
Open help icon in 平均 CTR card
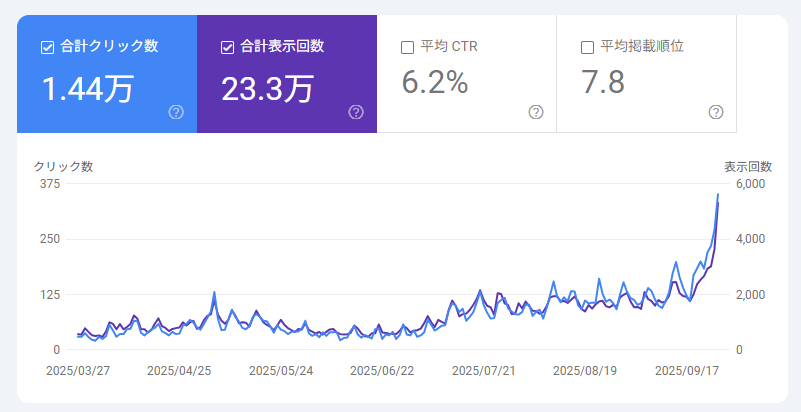(x=536, y=112)
